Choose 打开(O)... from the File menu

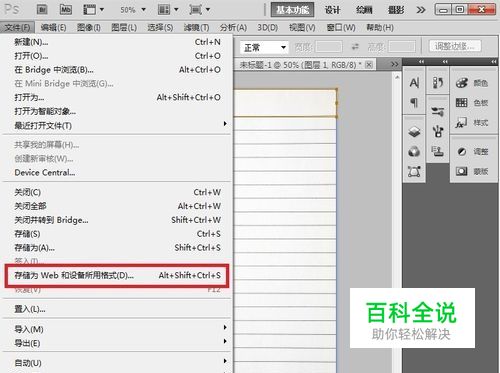coord(117,56)
